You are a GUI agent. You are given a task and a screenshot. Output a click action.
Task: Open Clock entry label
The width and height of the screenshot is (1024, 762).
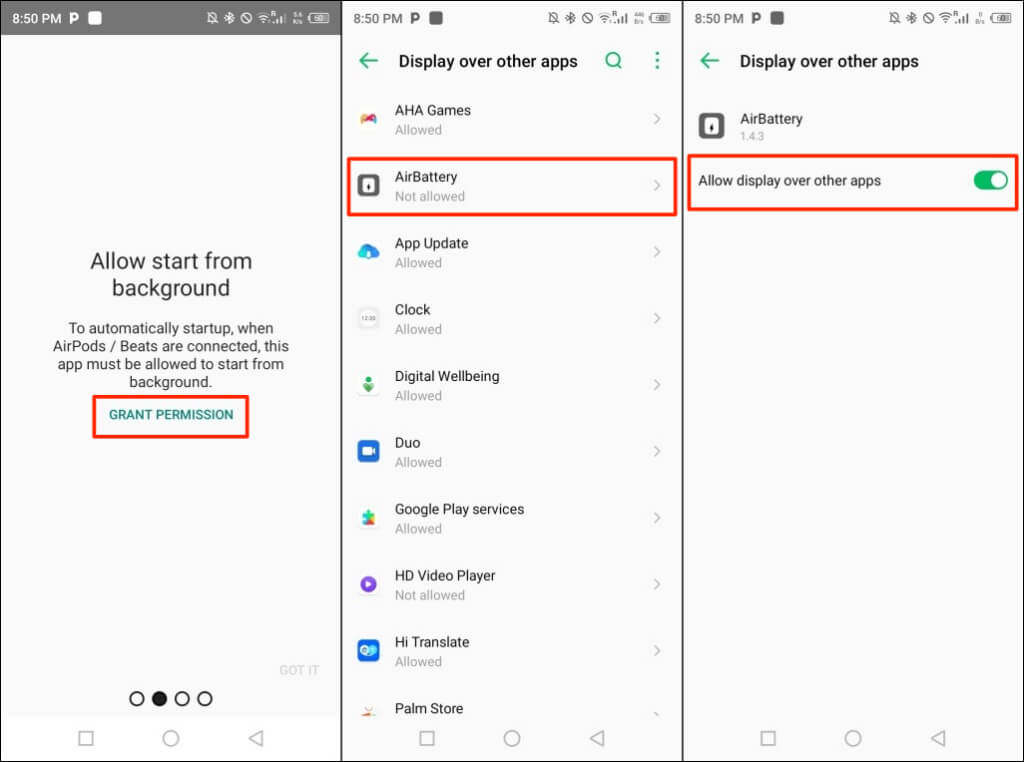(412, 310)
